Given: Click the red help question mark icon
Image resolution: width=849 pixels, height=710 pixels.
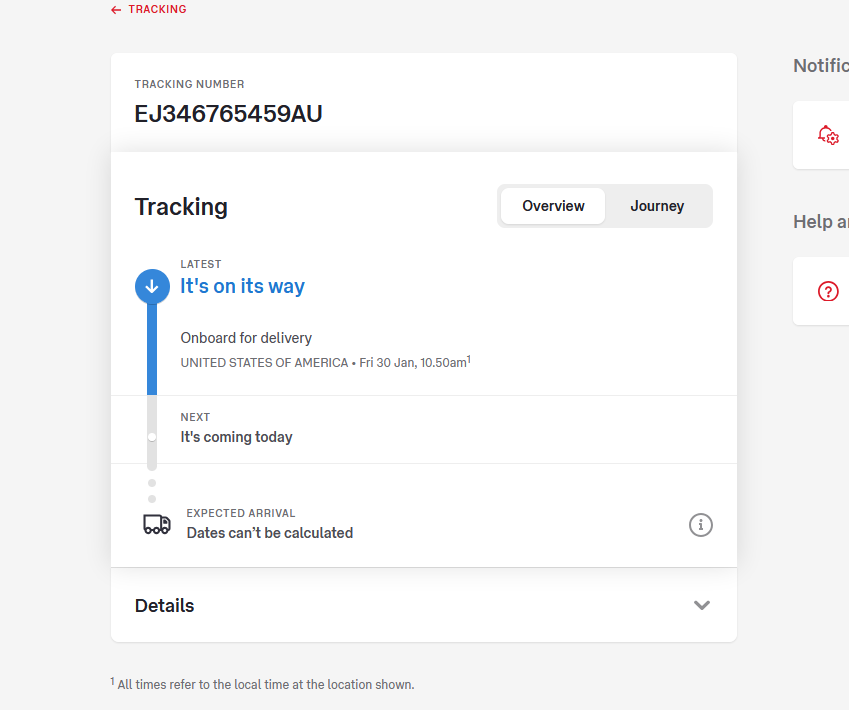Looking at the screenshot, I should [x=828, y=291].
